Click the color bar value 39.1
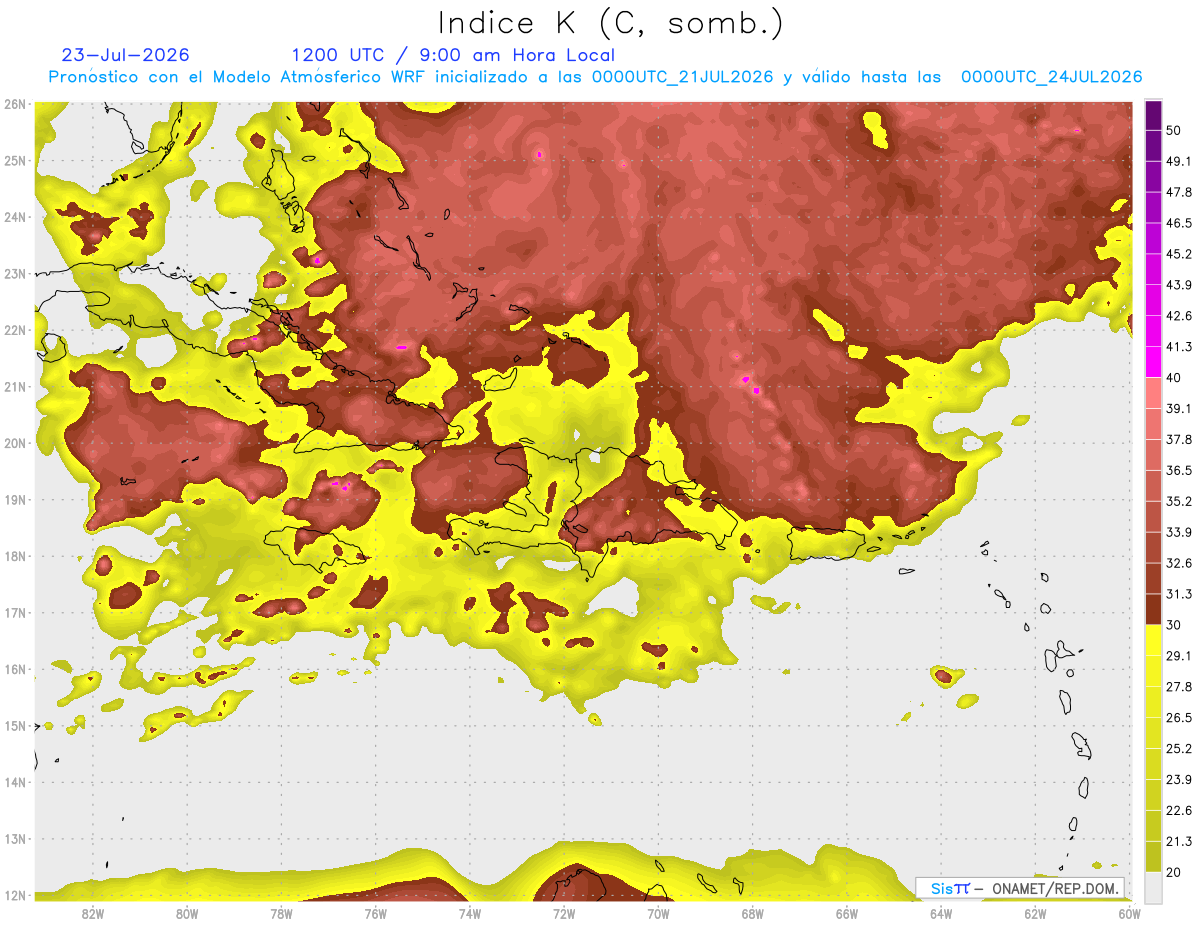This screenshot has width=1200, height=927. [1178, 409]
